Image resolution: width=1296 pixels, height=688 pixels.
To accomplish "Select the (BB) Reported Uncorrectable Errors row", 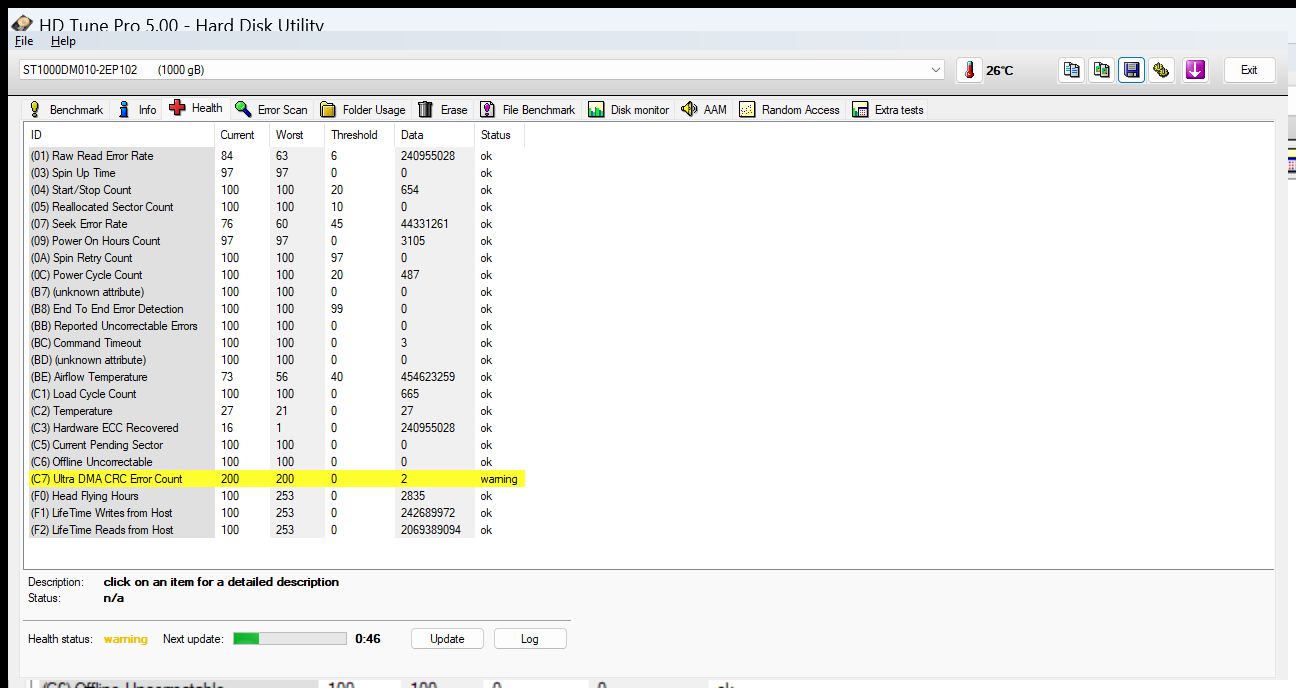I will pyautogui.click(x=275, y=326).
